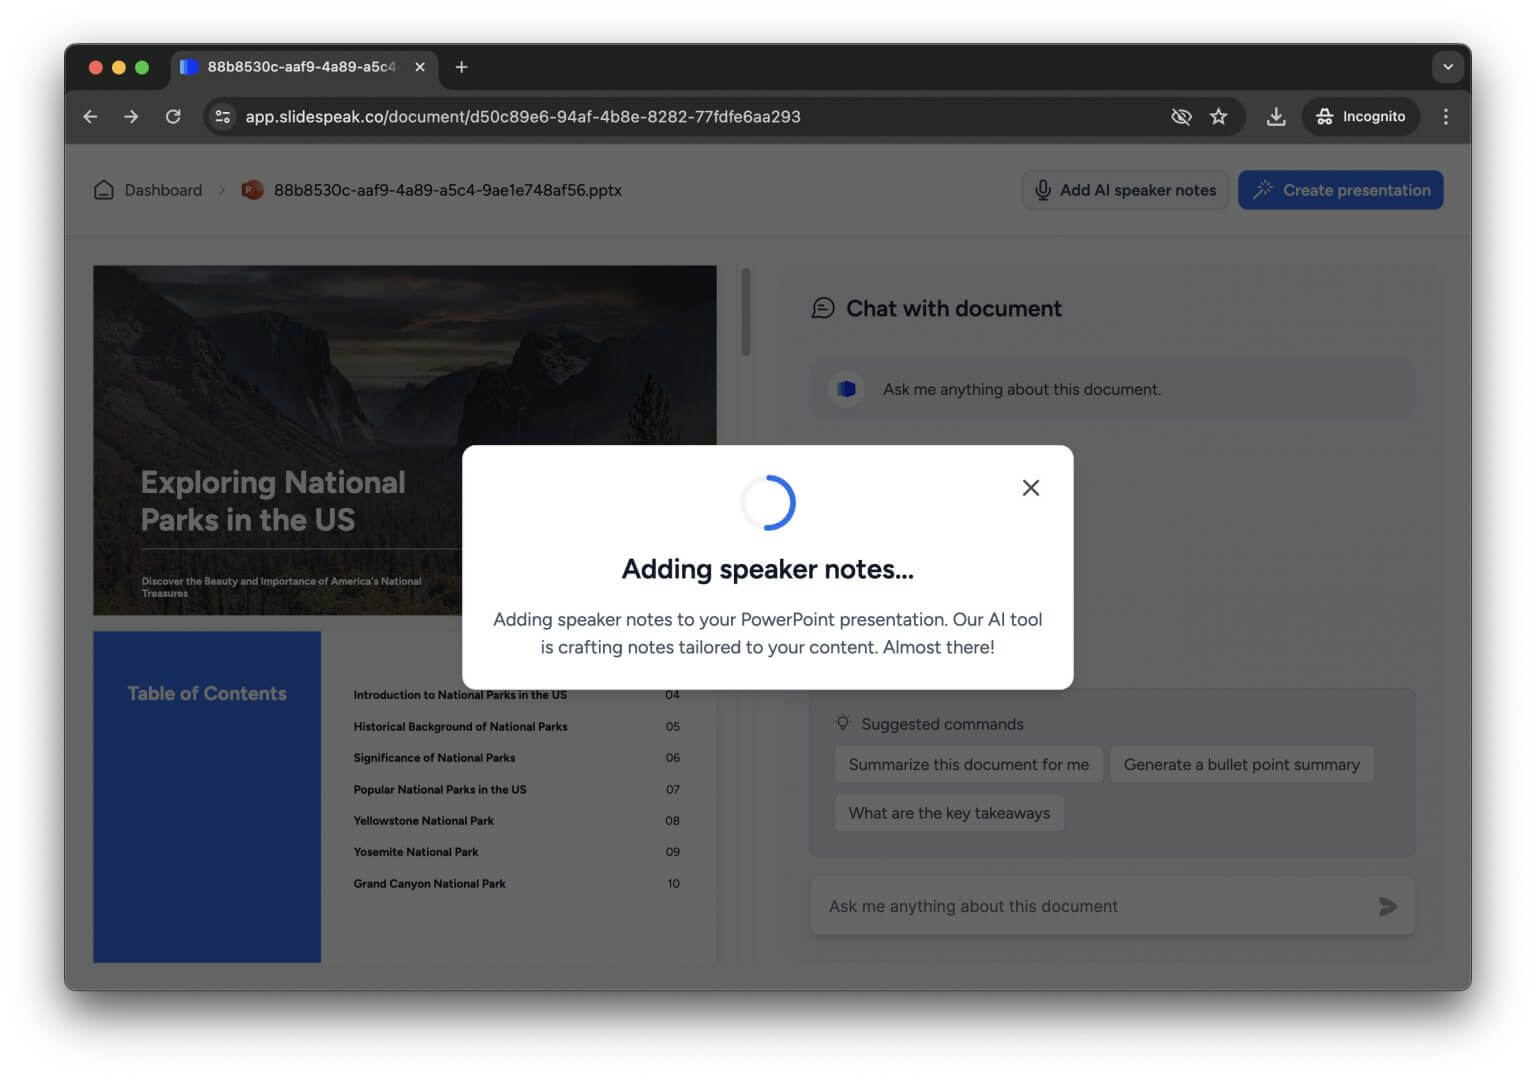The height and width of the screenshot is (1076, 1536).
Task: Click the chat bubble icon beside Chat with document
Action: [822, 308]
